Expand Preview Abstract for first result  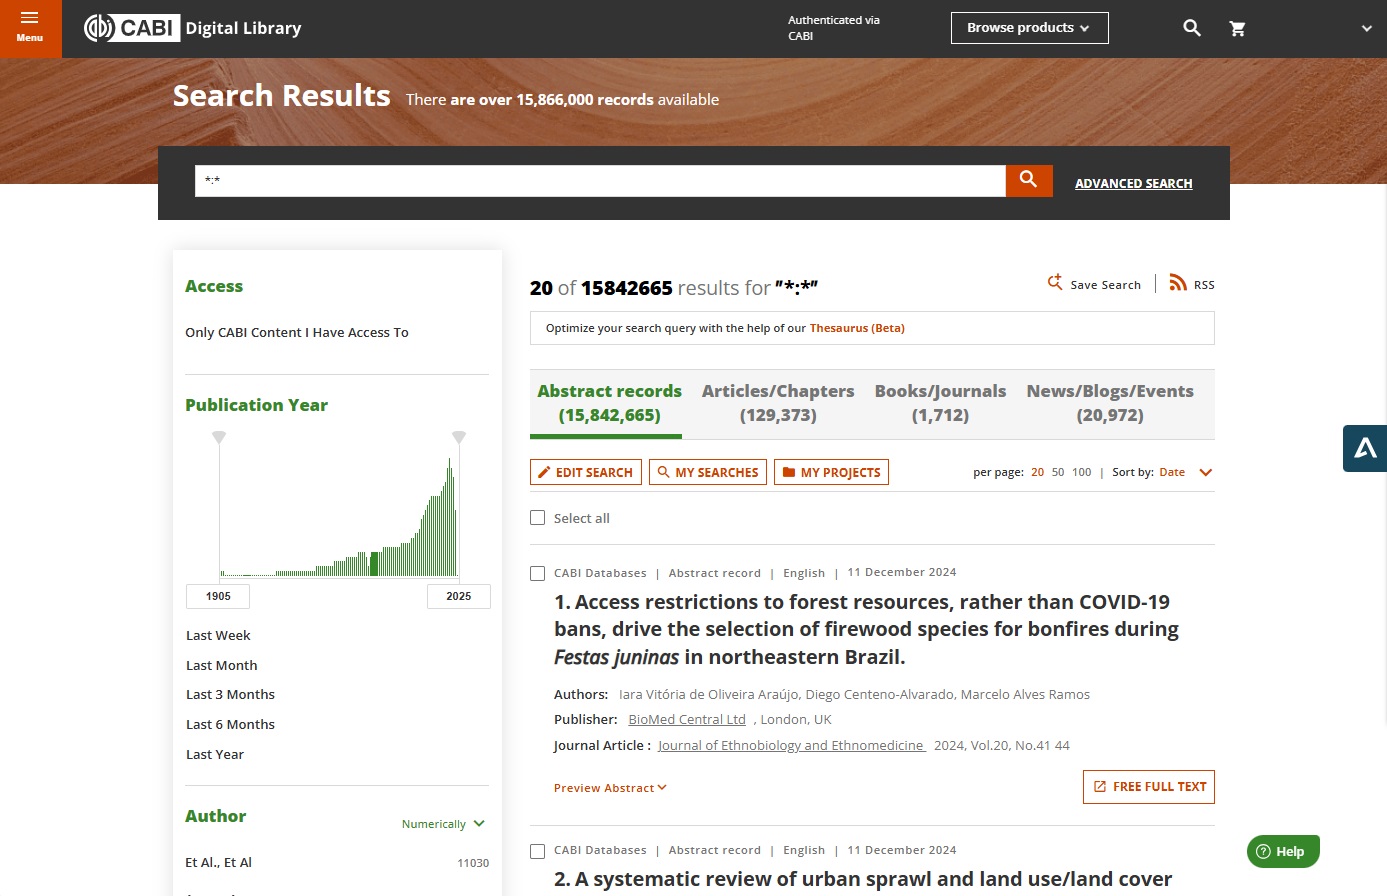tap(610, 788)
